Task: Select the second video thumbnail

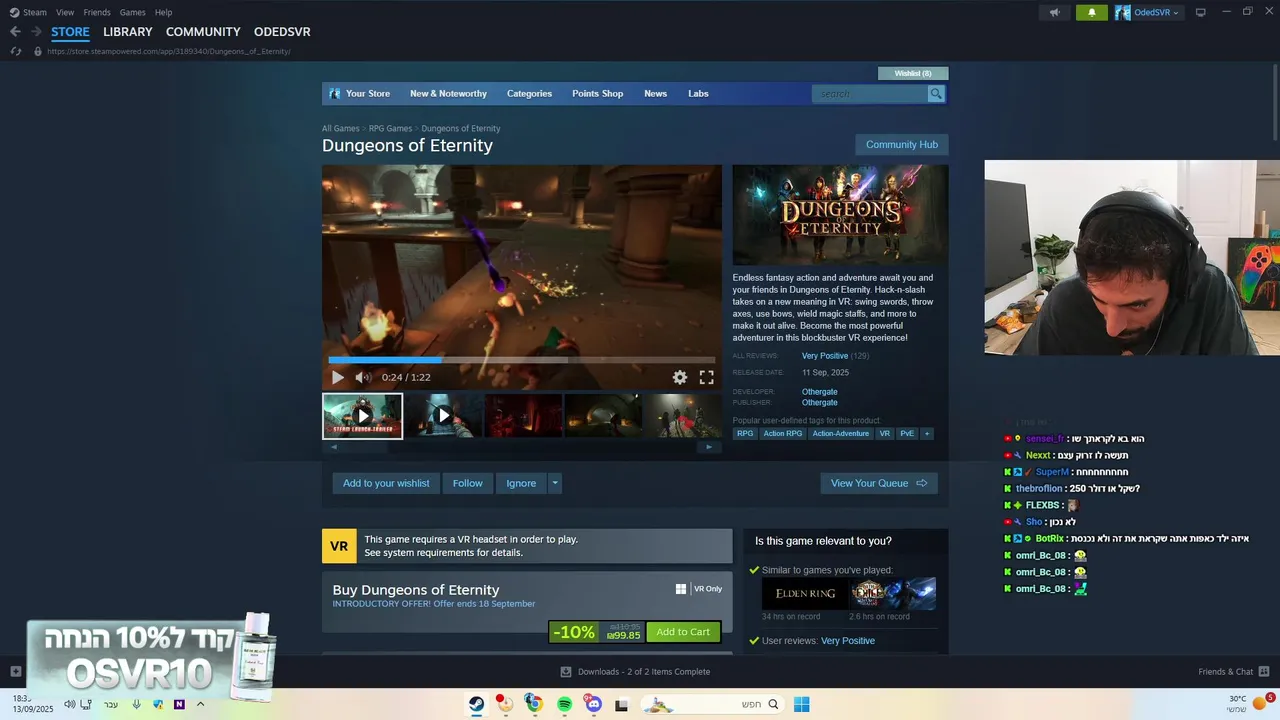Action: coord(443,416)
